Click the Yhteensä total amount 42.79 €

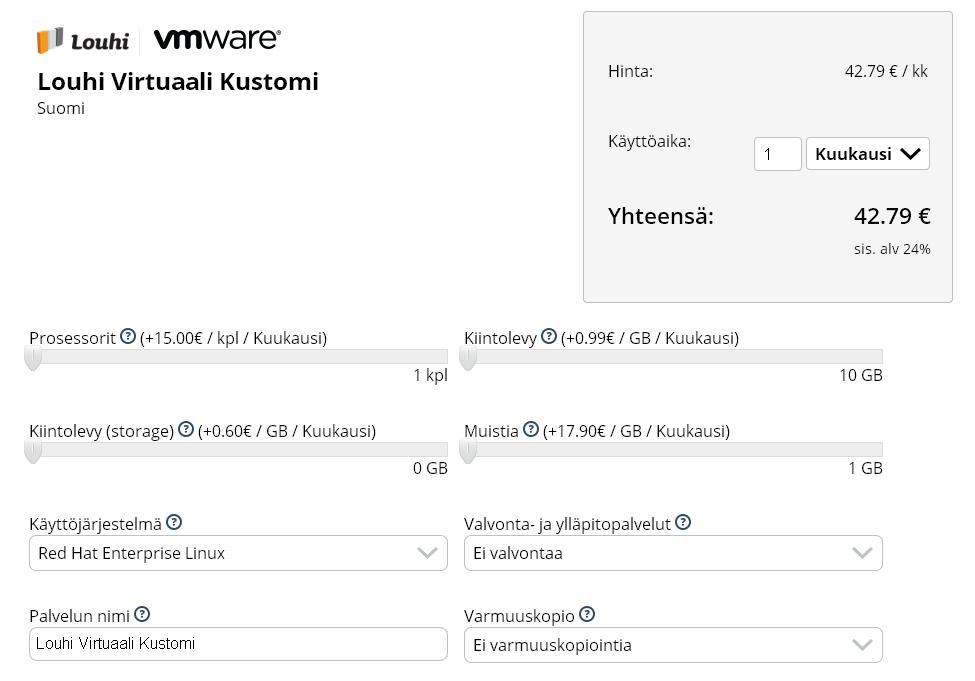coord(892,216)
